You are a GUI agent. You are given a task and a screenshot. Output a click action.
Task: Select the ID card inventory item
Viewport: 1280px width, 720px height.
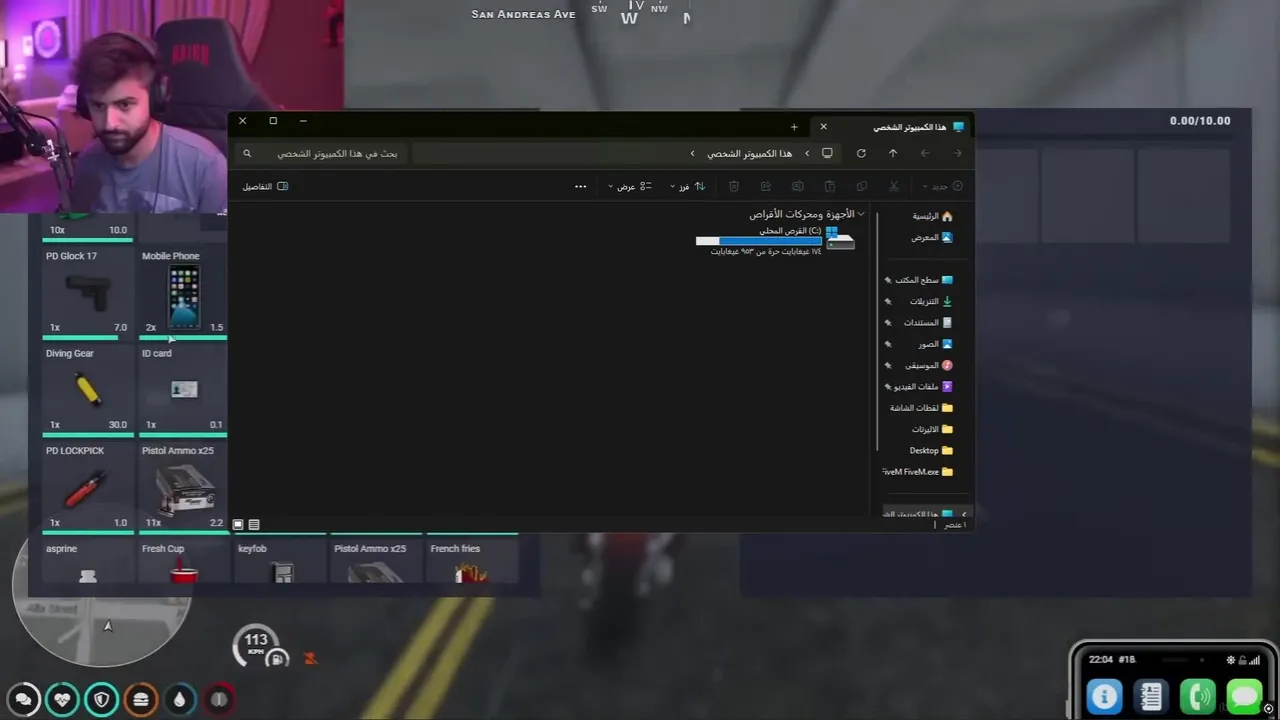[184, 390]
